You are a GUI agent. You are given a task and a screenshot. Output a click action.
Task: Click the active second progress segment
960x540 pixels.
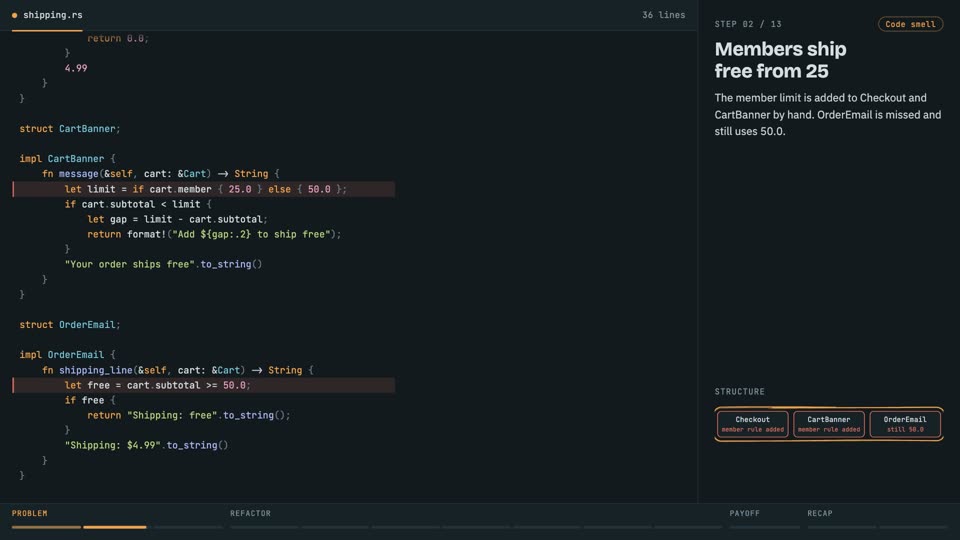pyautogui.click(x=115, y=527)
